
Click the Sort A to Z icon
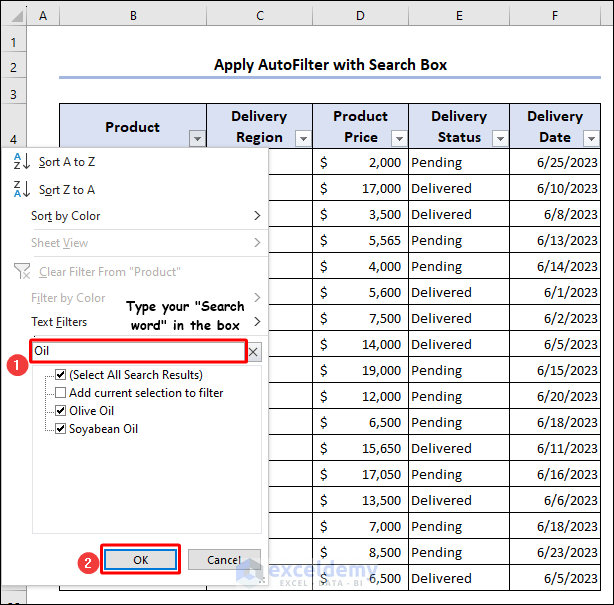tap(22, 162)
